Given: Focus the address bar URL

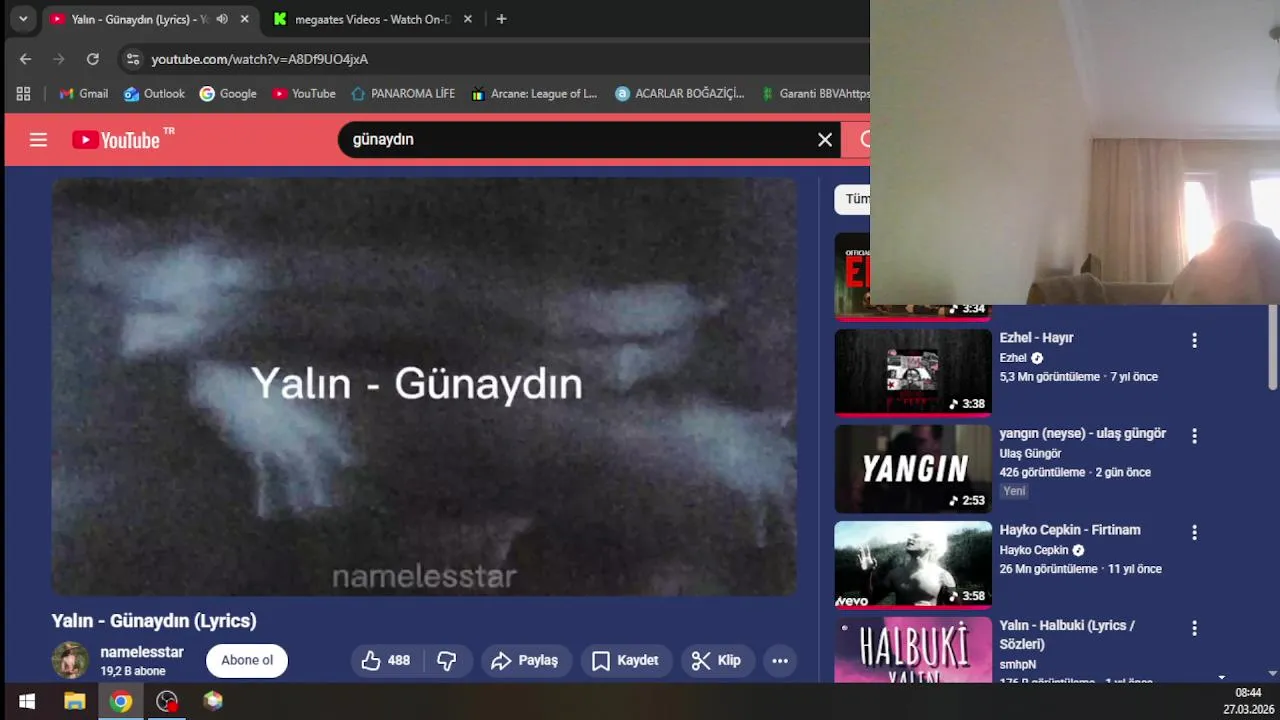Looking at the screenshot, I should point(259,59).
